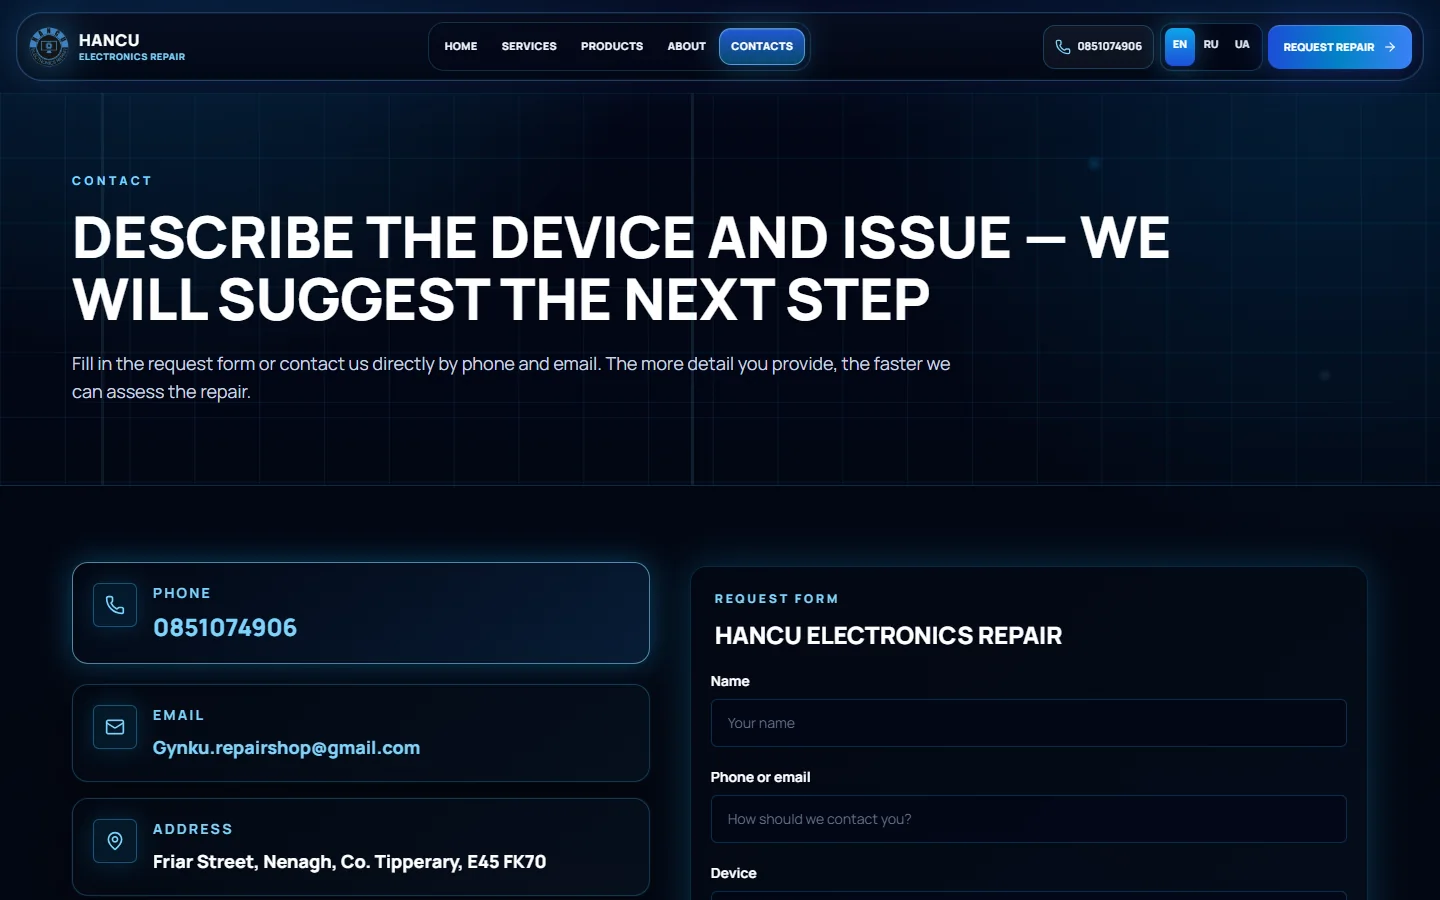1440x900 pixels.
Task: Click the EMAIL card label
Action: click(179, 715)
